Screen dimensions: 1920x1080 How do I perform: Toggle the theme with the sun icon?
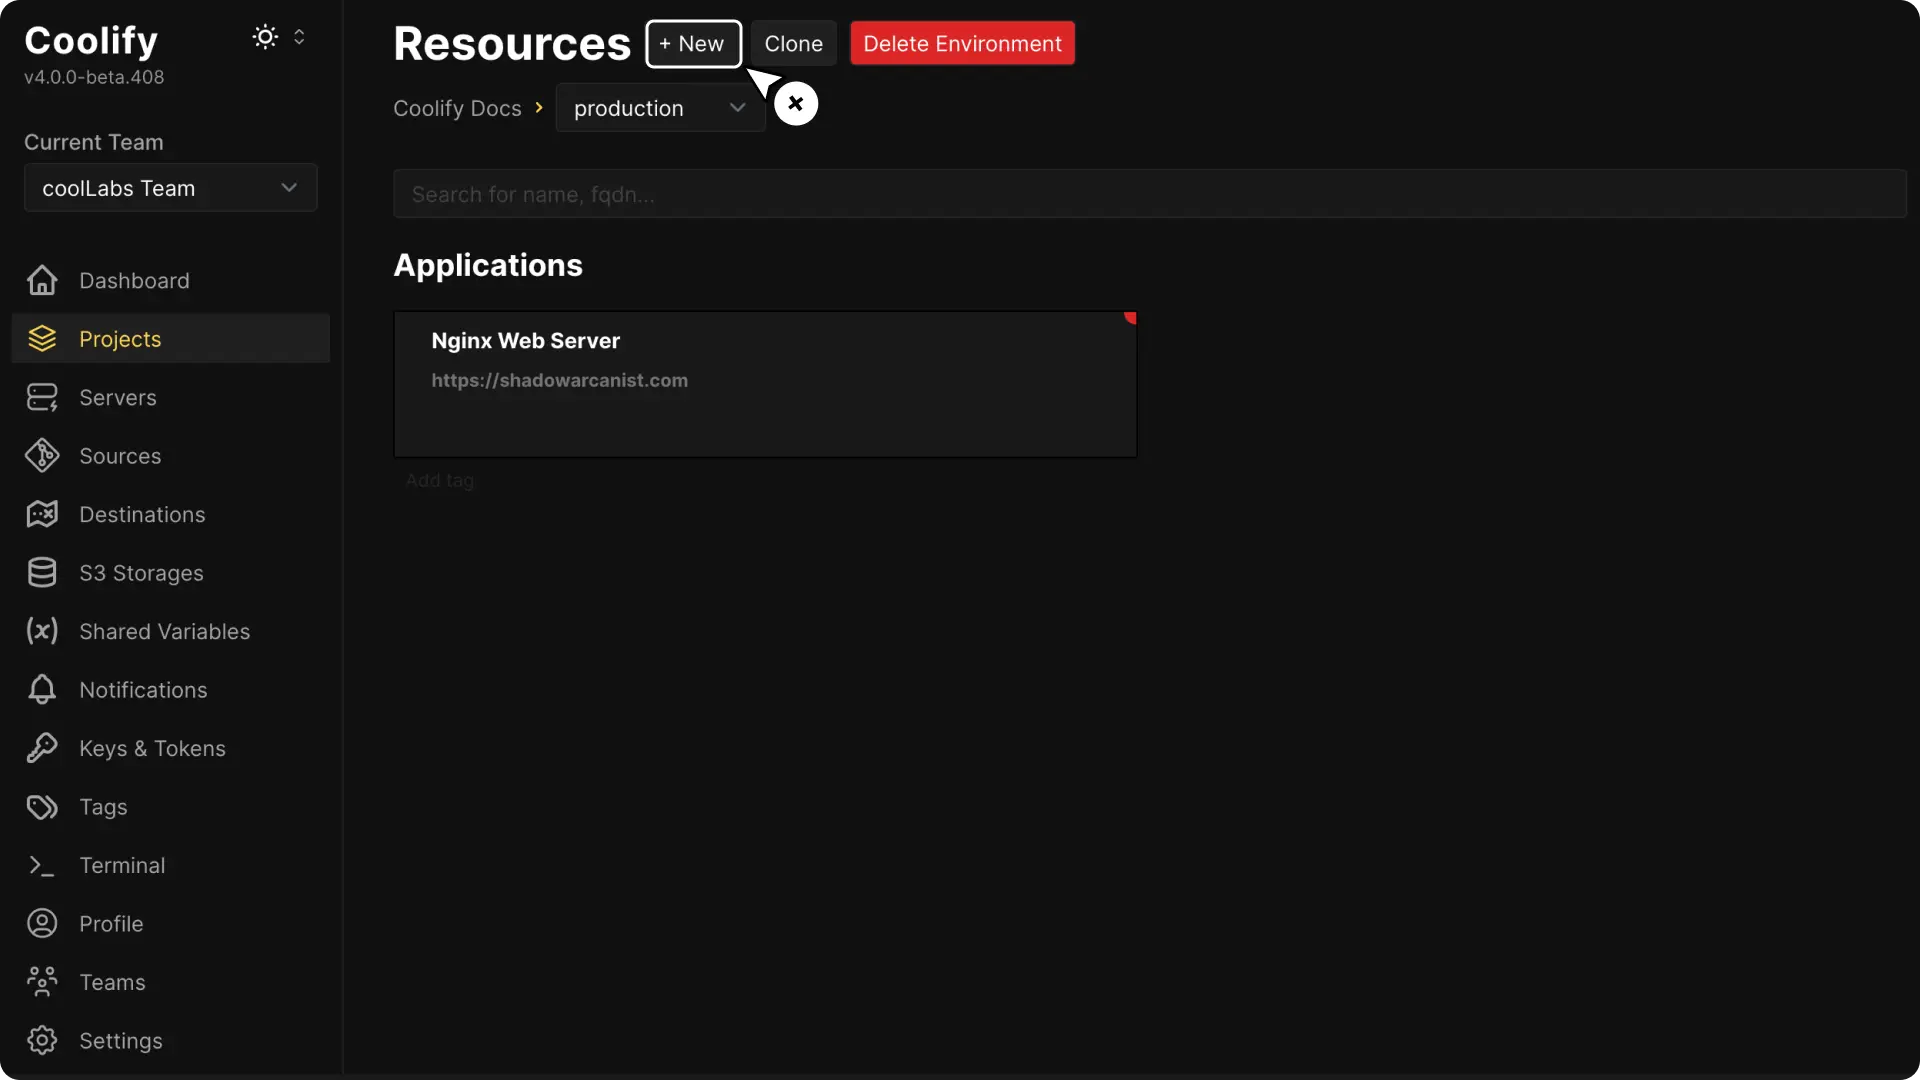(x=264, y=37)
